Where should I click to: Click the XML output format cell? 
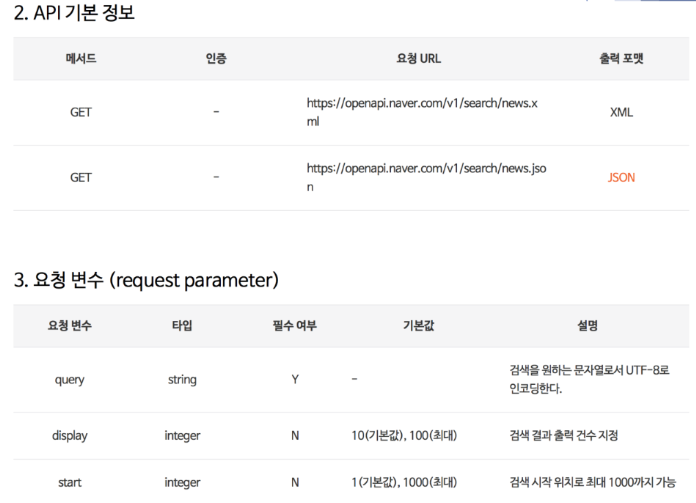[x=621, y=112]
